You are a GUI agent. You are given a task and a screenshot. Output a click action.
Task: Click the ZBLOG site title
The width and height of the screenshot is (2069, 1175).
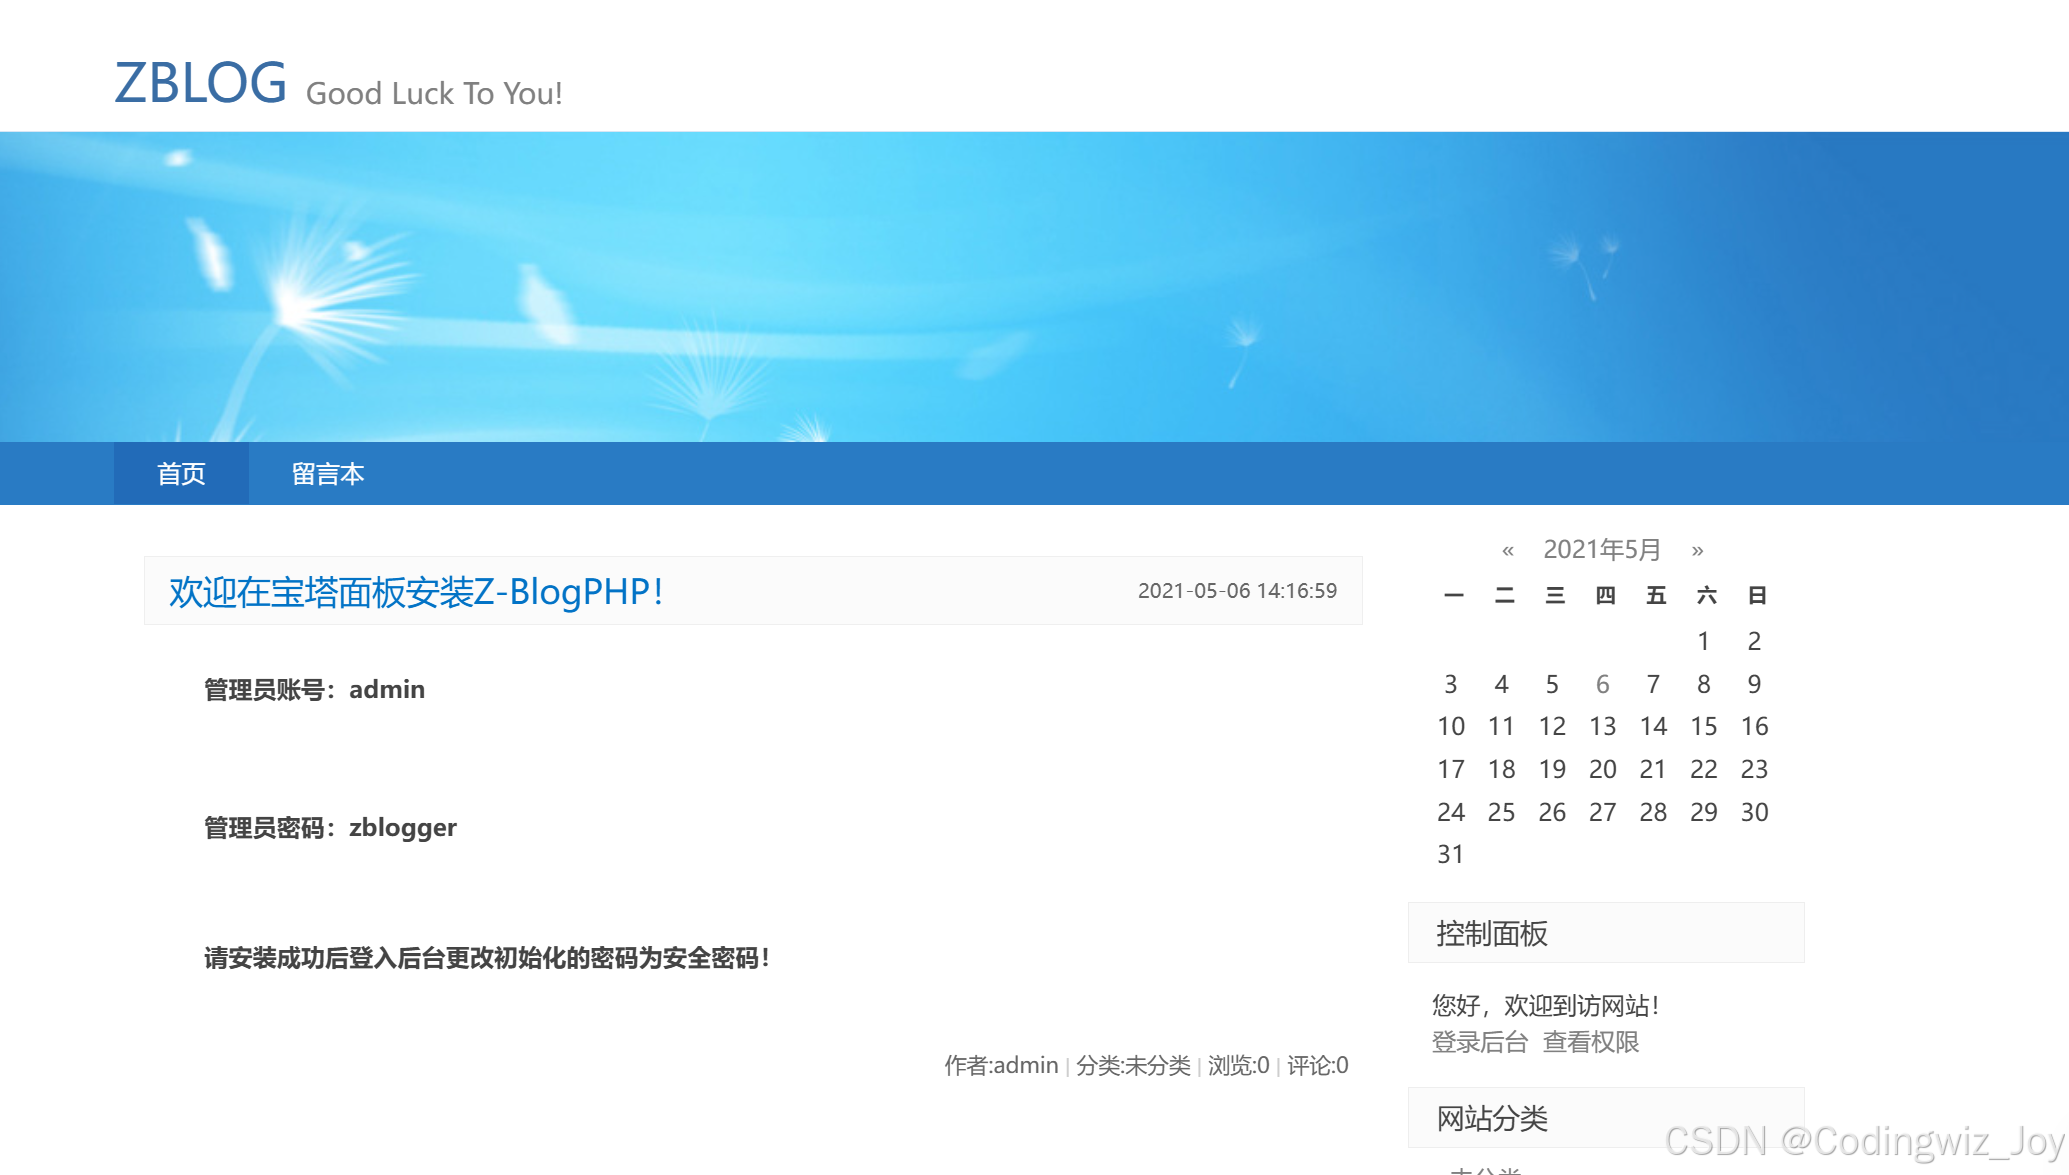[x=200, y=84]
